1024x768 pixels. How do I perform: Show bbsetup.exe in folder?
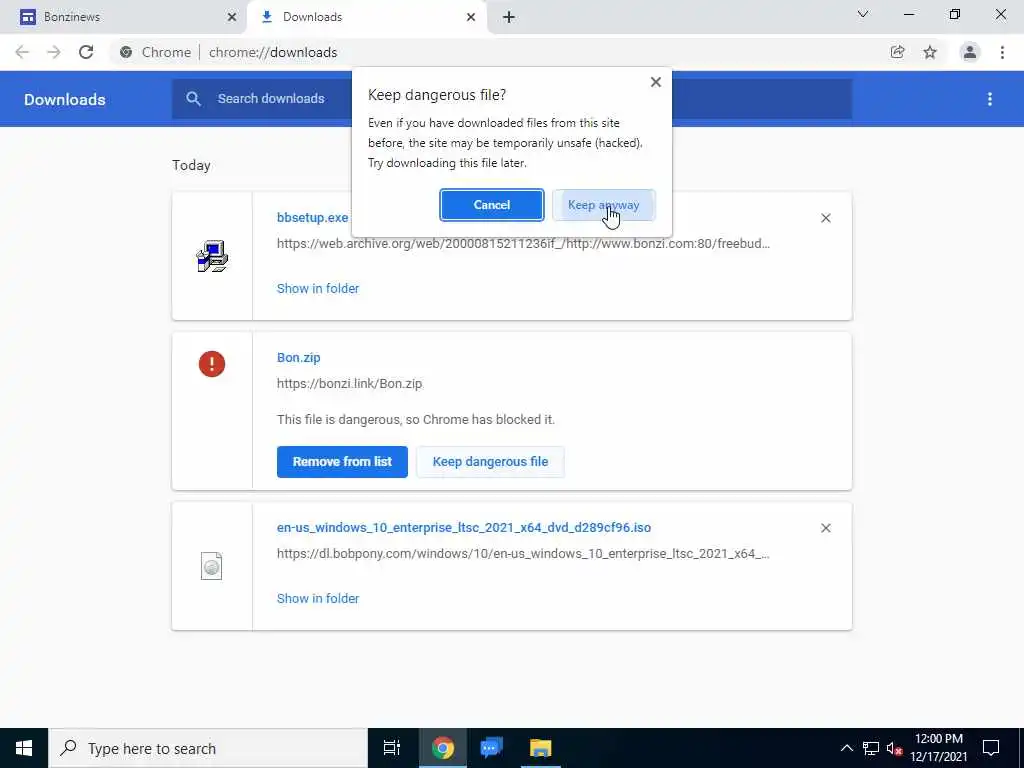click(x=318, y=289)
